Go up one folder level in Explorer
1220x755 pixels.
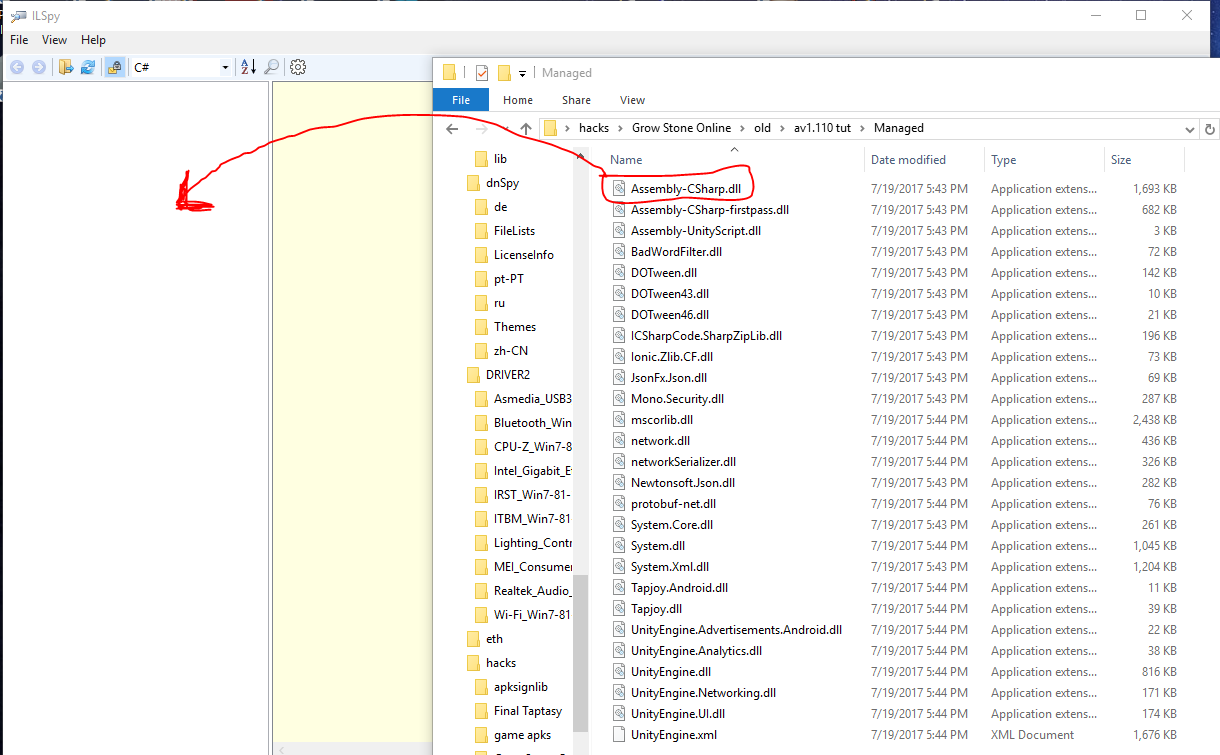(x=525, y=128)
